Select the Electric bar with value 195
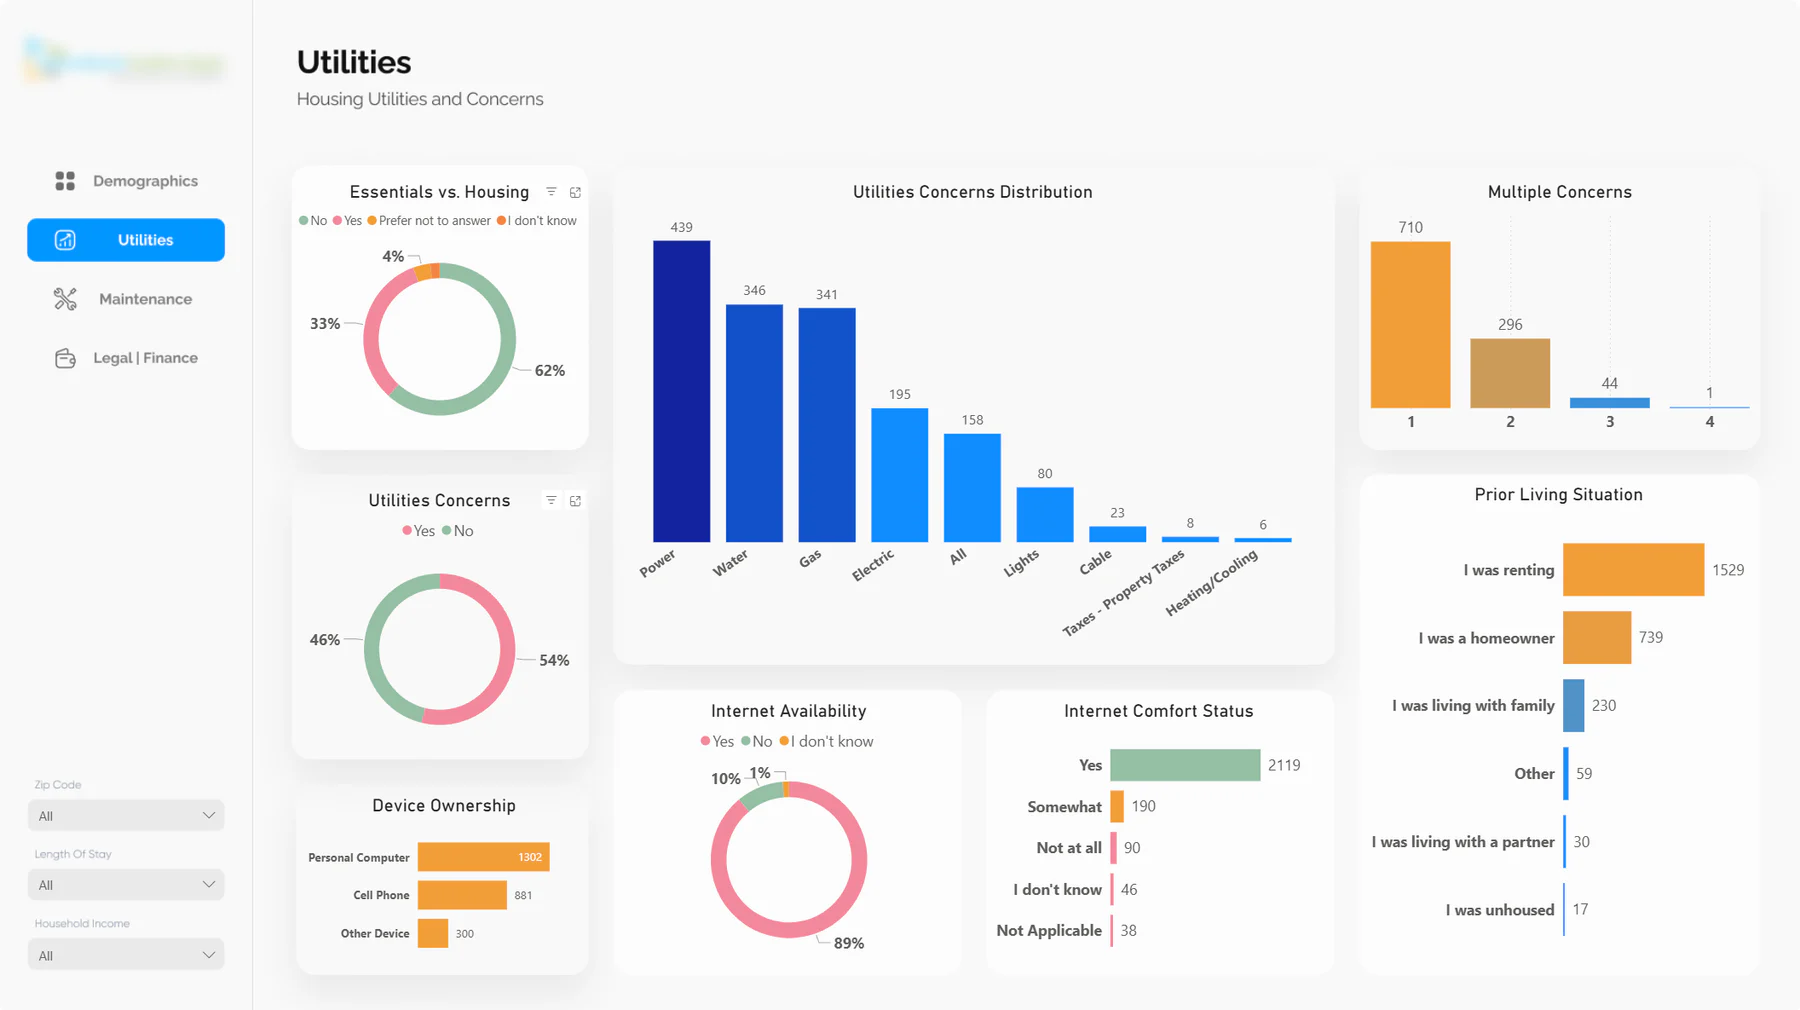 point(900,475)
